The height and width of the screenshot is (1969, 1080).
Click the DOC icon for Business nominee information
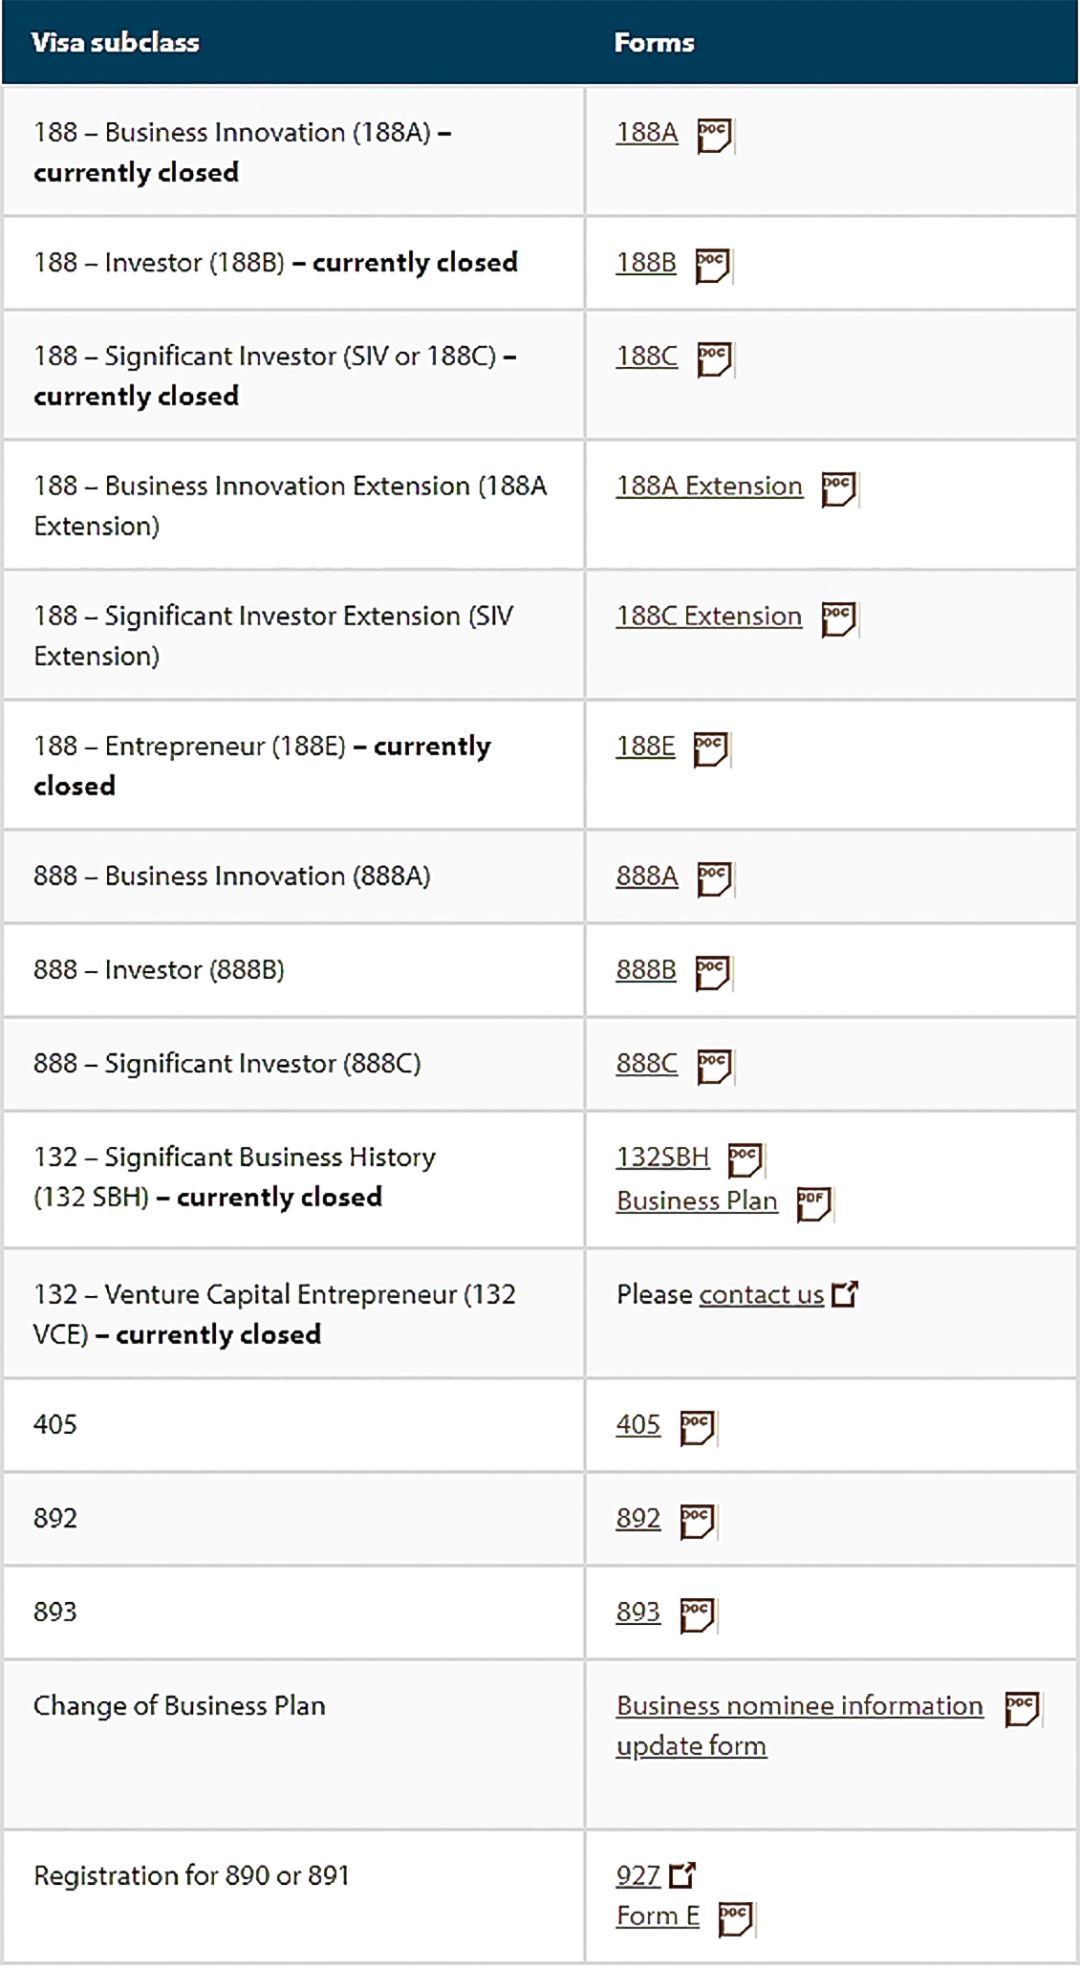1022,1709
